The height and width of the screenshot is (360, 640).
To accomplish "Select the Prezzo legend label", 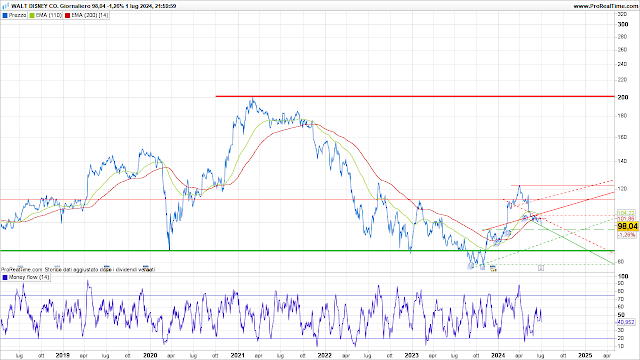I will (18, 15).
